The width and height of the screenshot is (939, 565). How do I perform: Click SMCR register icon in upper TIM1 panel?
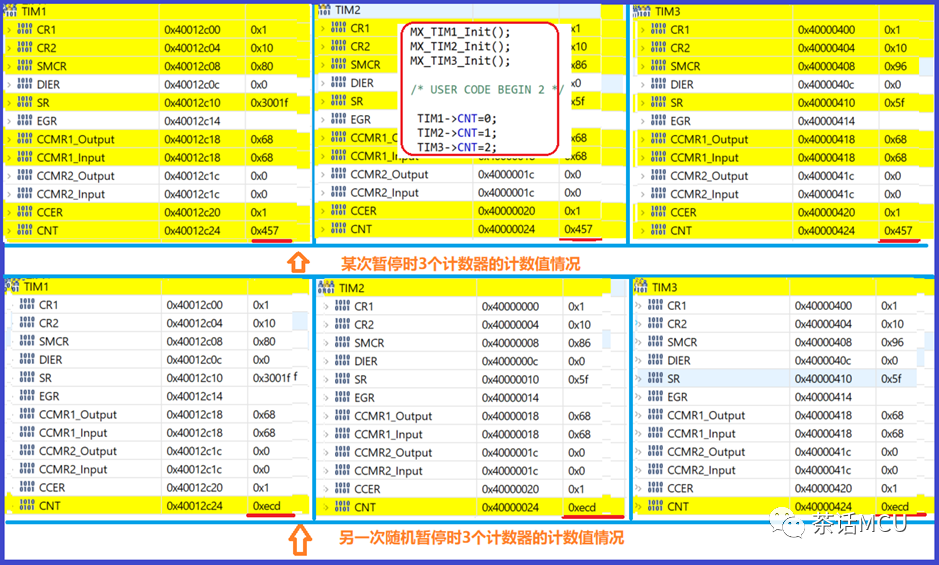pyautogui.click(x=25, y=65)
